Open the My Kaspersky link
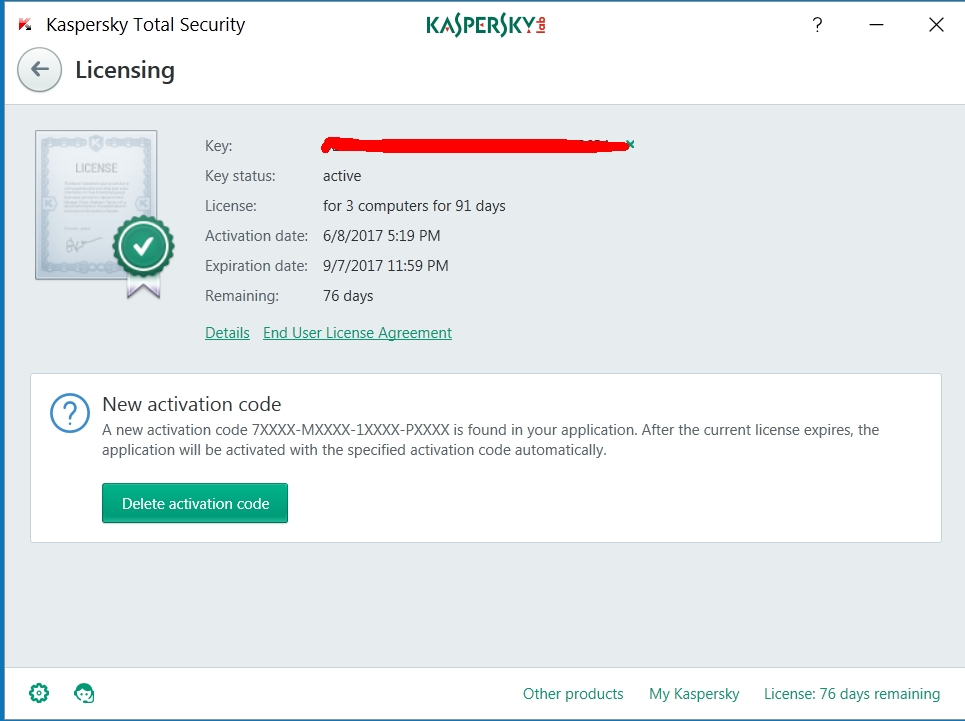This screenshot has height=721, width=965. pos(694,694)
